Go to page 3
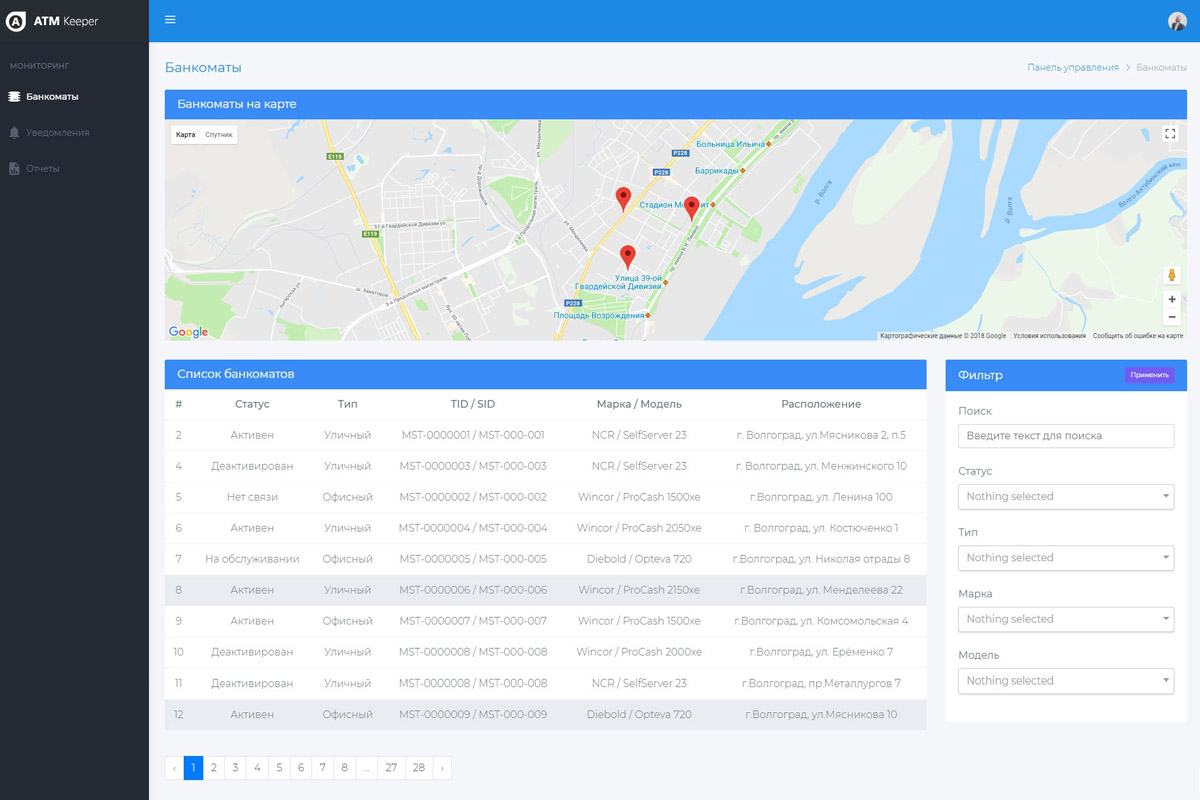1200x800 pixels. click(x=235, y=768)
